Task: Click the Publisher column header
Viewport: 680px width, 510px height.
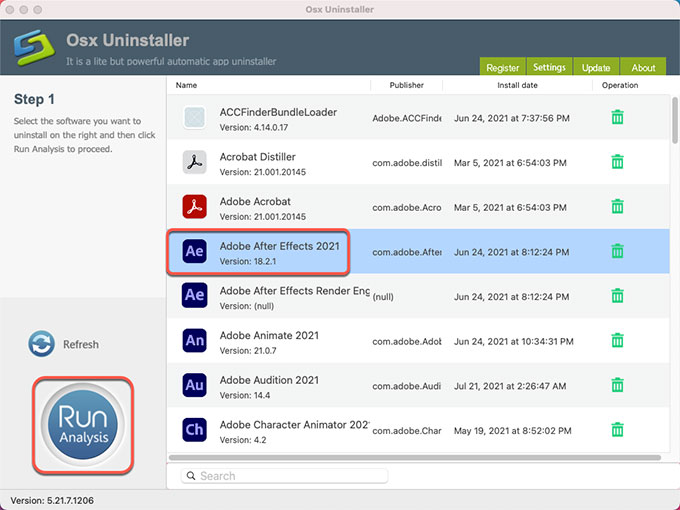Action: [x=406, y=86]
